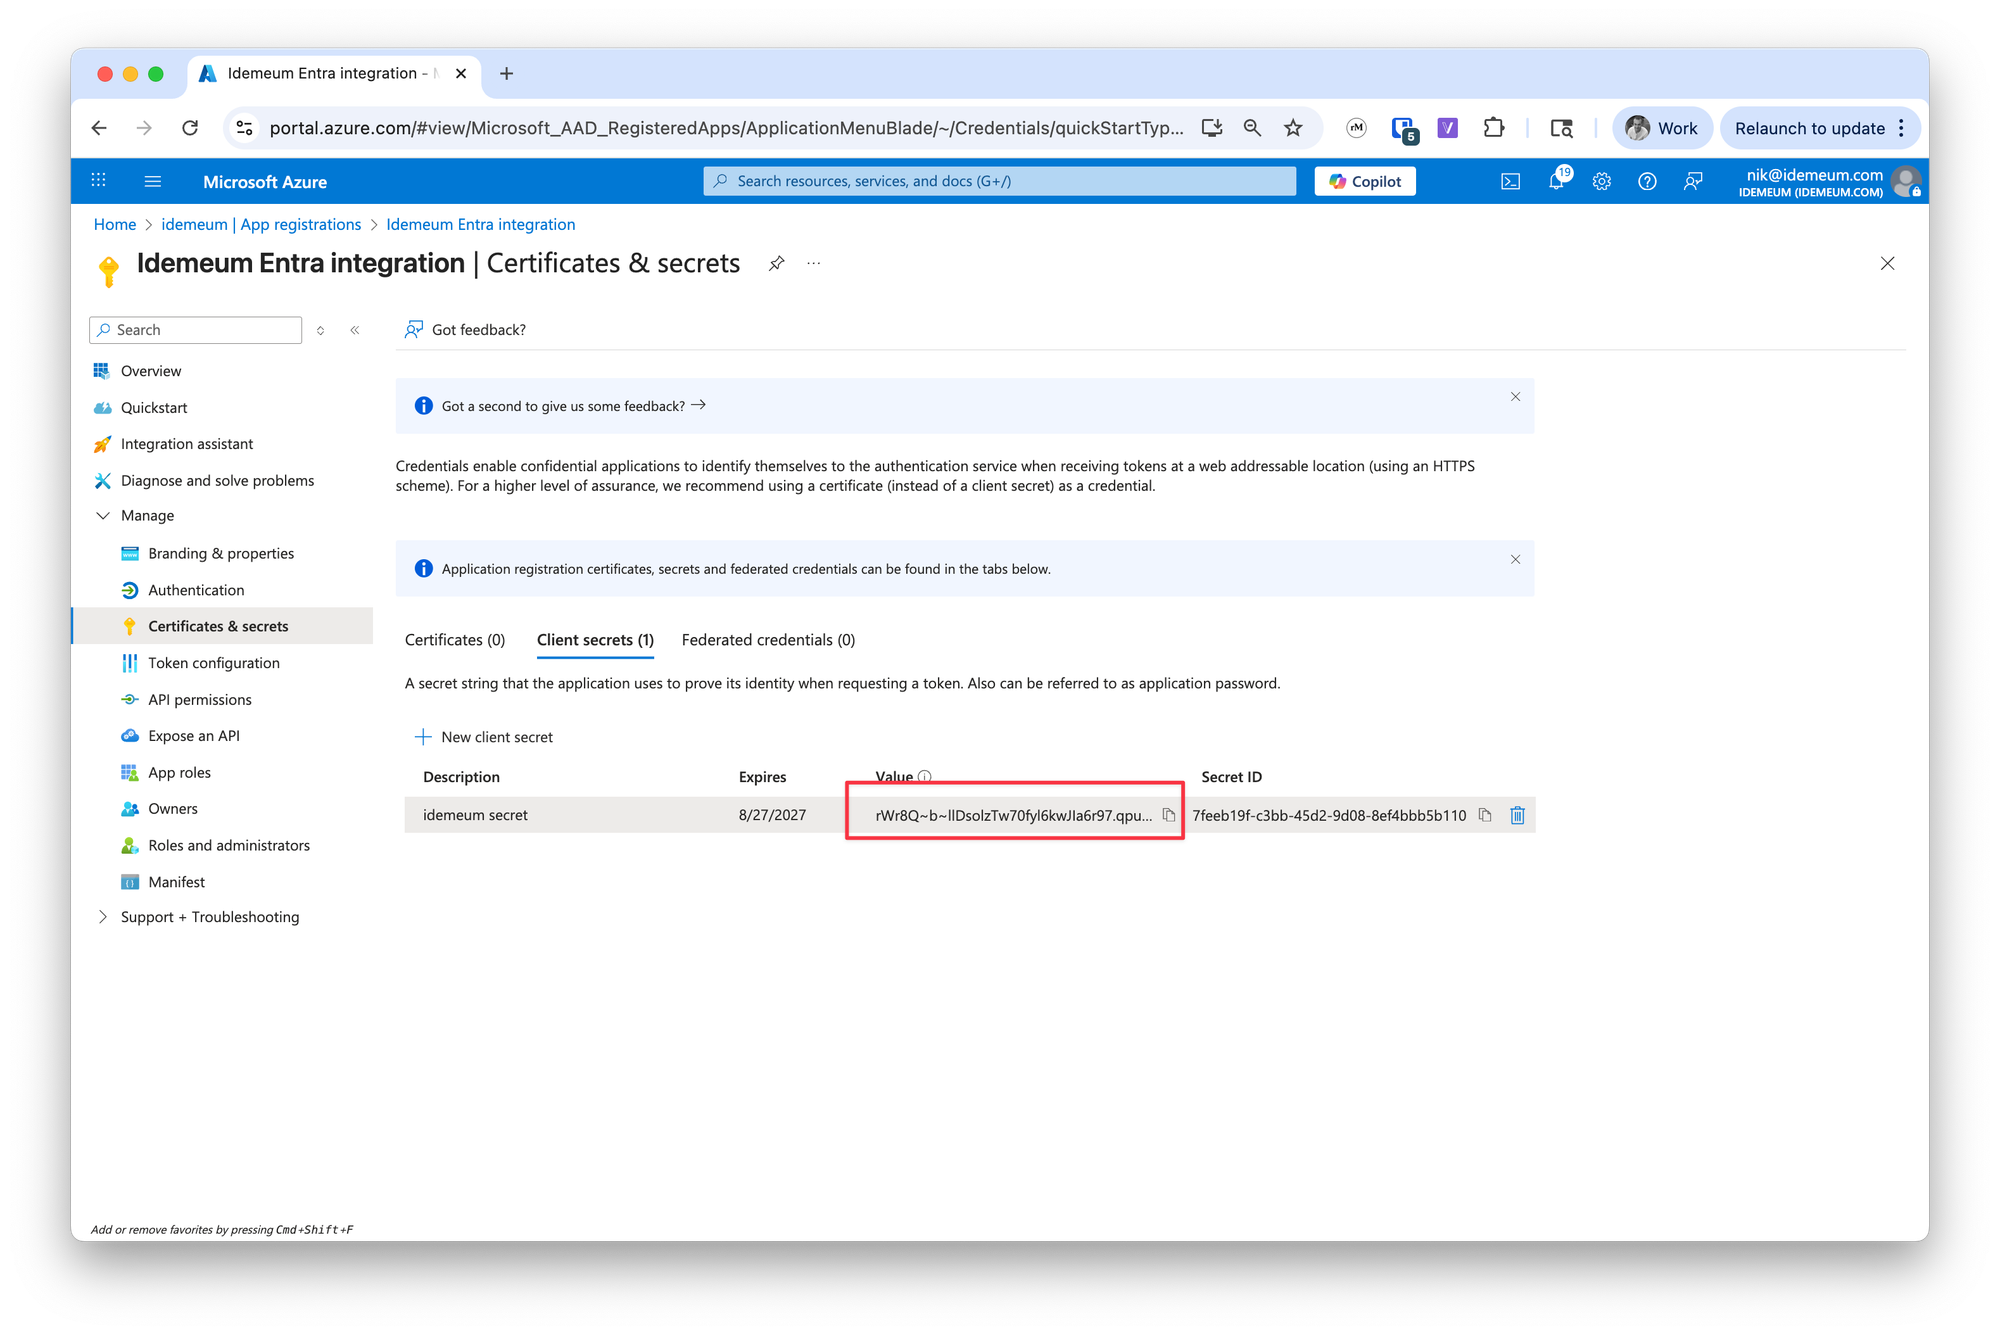Viewport: 2000px width, 1335px height.
Task: Select the idemeum secret description cell
Action: coord(475,815)
